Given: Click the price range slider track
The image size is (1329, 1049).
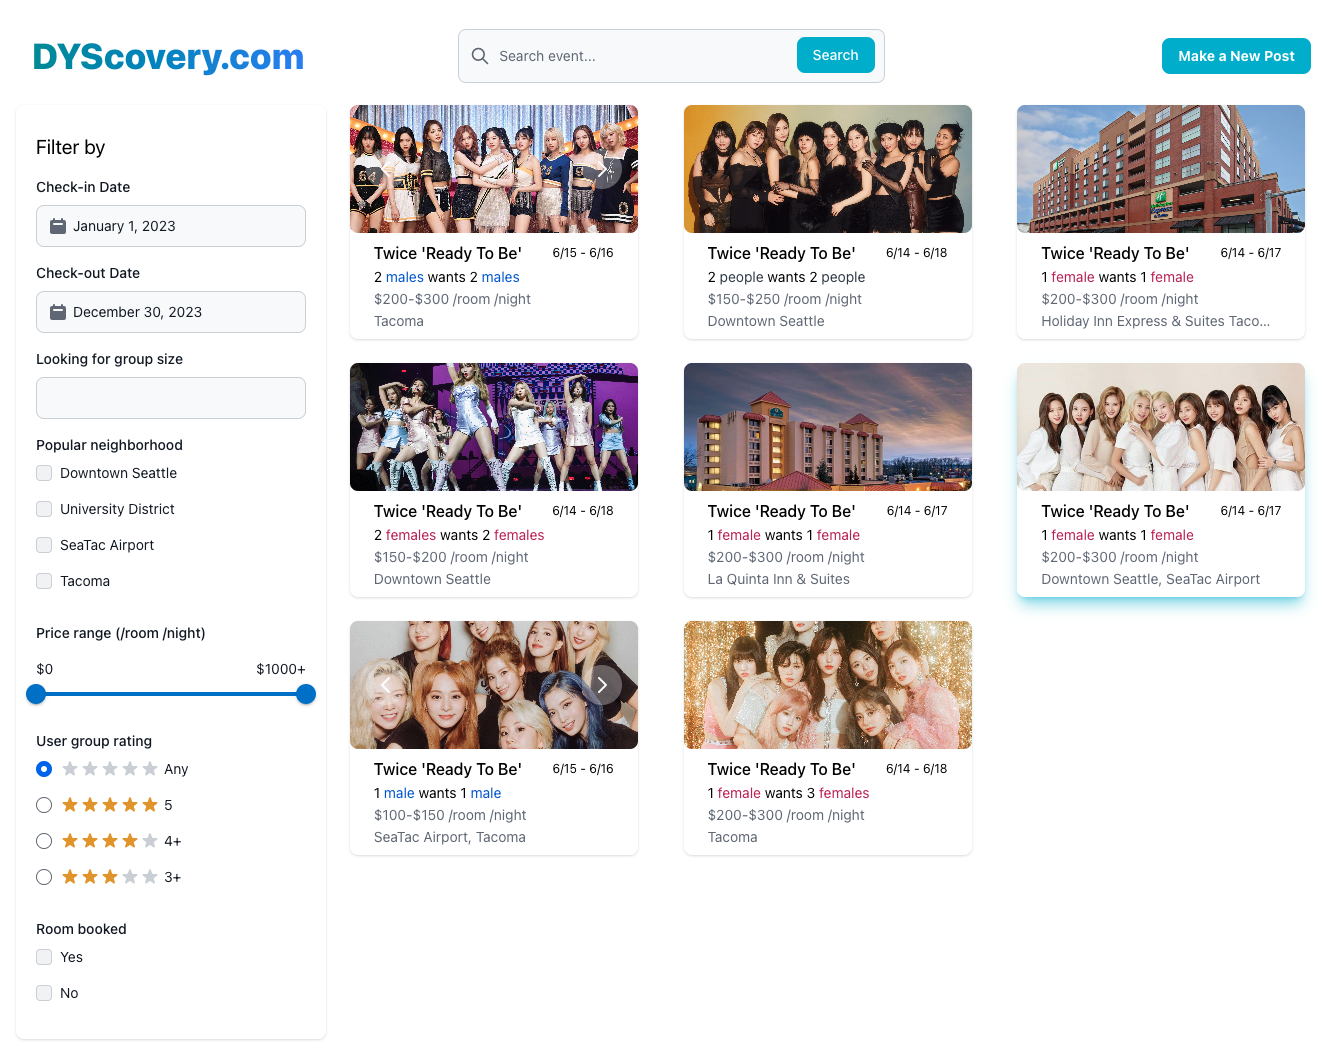Looking at the screenshot, I should point(171,694).
